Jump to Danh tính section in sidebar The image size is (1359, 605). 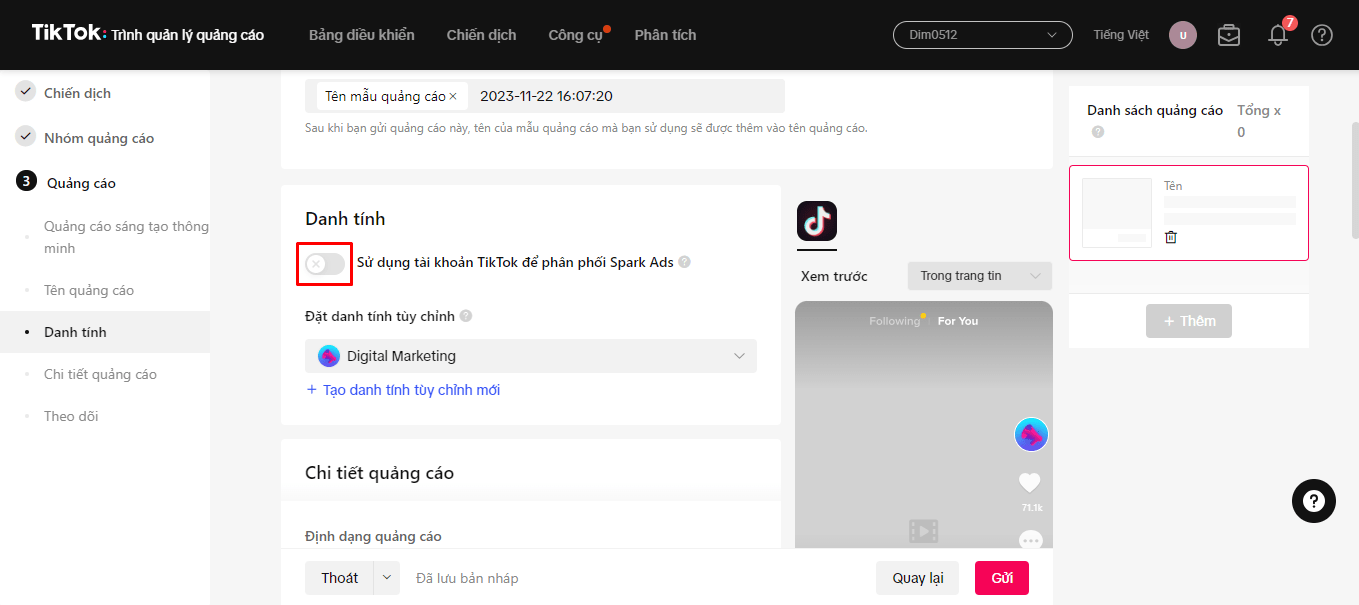tap(75, 332)
